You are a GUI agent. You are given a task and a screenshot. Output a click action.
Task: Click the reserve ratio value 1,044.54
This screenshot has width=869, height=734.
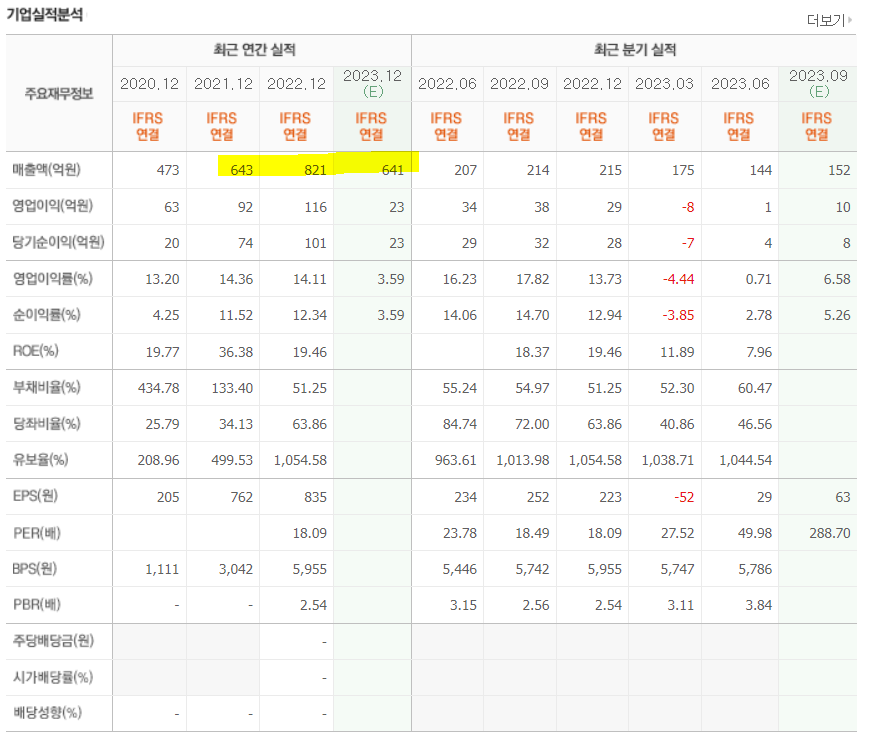coord(745,460)
